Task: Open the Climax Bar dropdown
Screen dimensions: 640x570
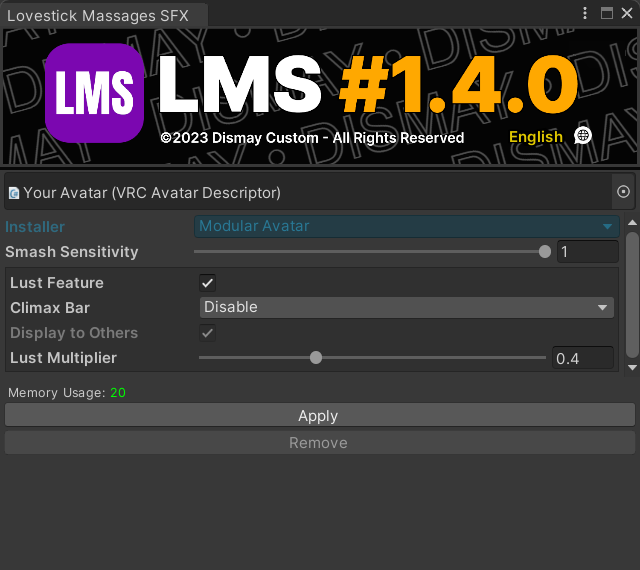Action: 407,307
